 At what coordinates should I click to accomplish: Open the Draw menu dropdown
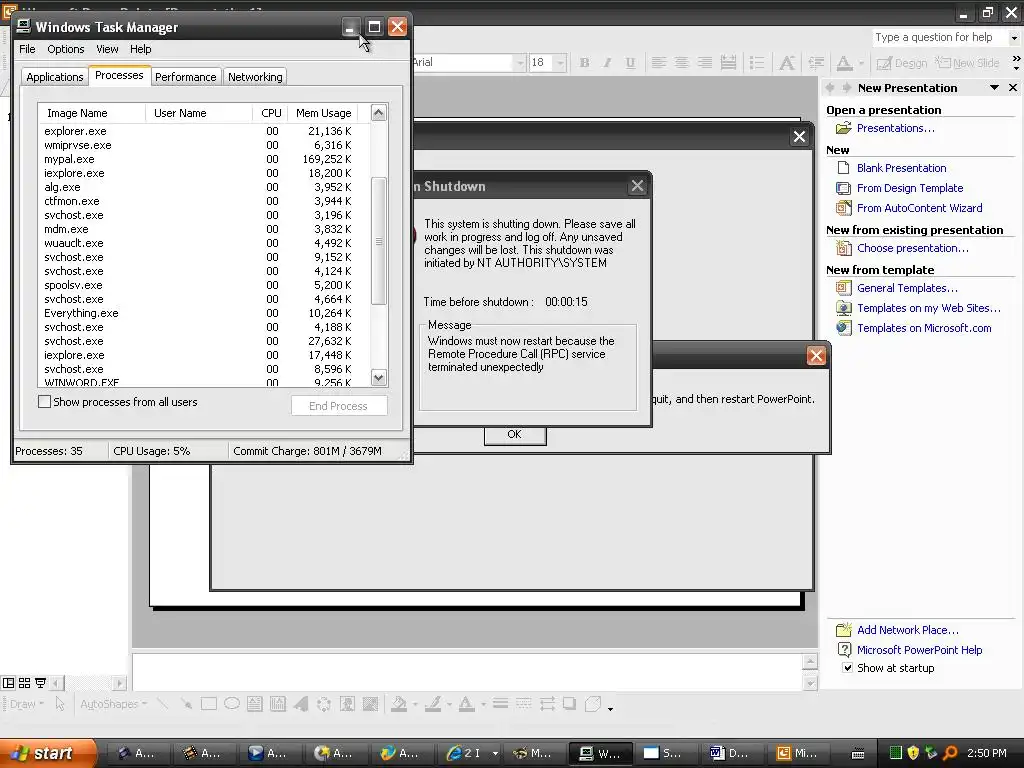(27, 704)
